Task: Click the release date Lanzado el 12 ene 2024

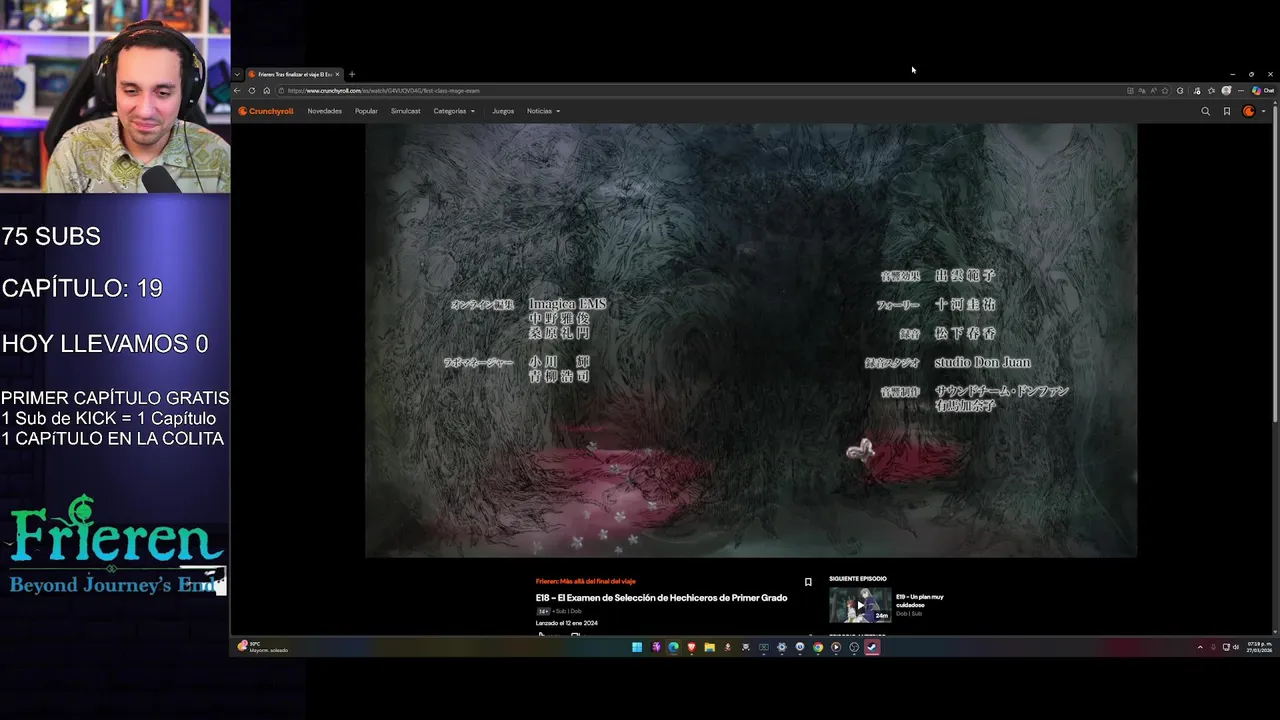Action: point(567,623)
